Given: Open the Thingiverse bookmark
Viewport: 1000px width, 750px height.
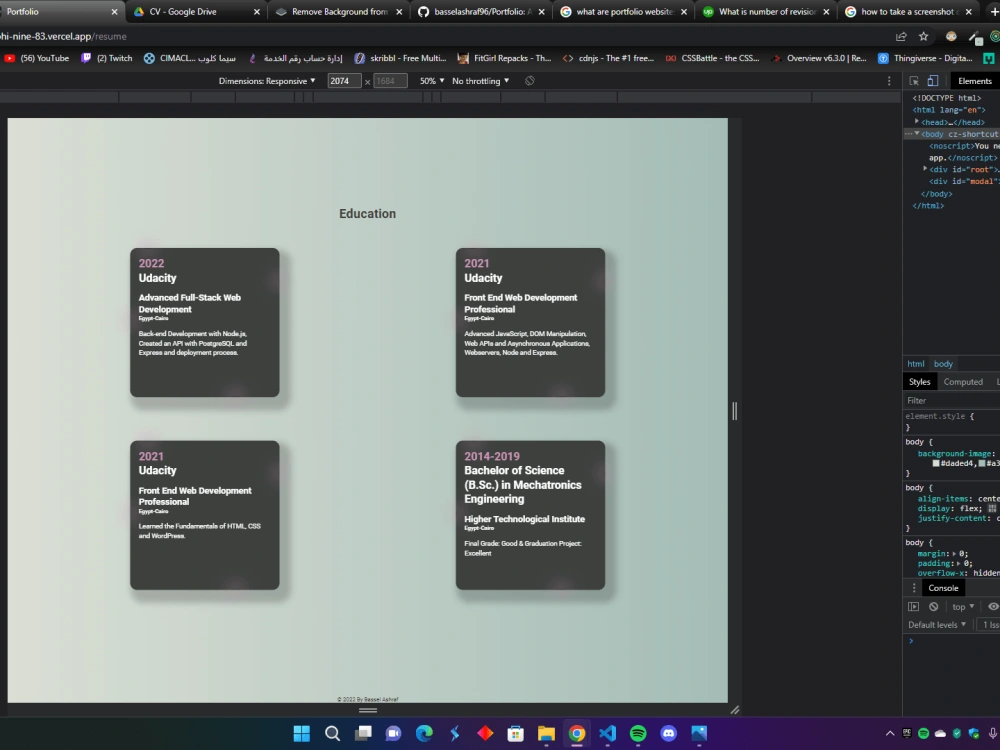Looking at the screenshot, I should [x=925, y=58].
